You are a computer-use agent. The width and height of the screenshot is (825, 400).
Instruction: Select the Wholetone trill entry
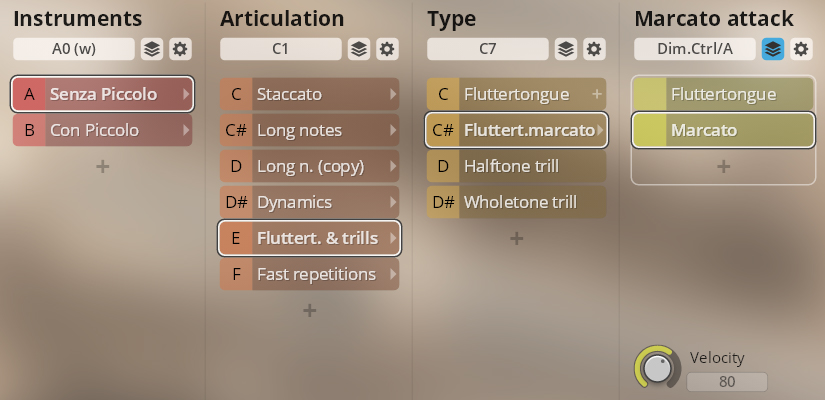pyautogui.click(x=516, y=202)
